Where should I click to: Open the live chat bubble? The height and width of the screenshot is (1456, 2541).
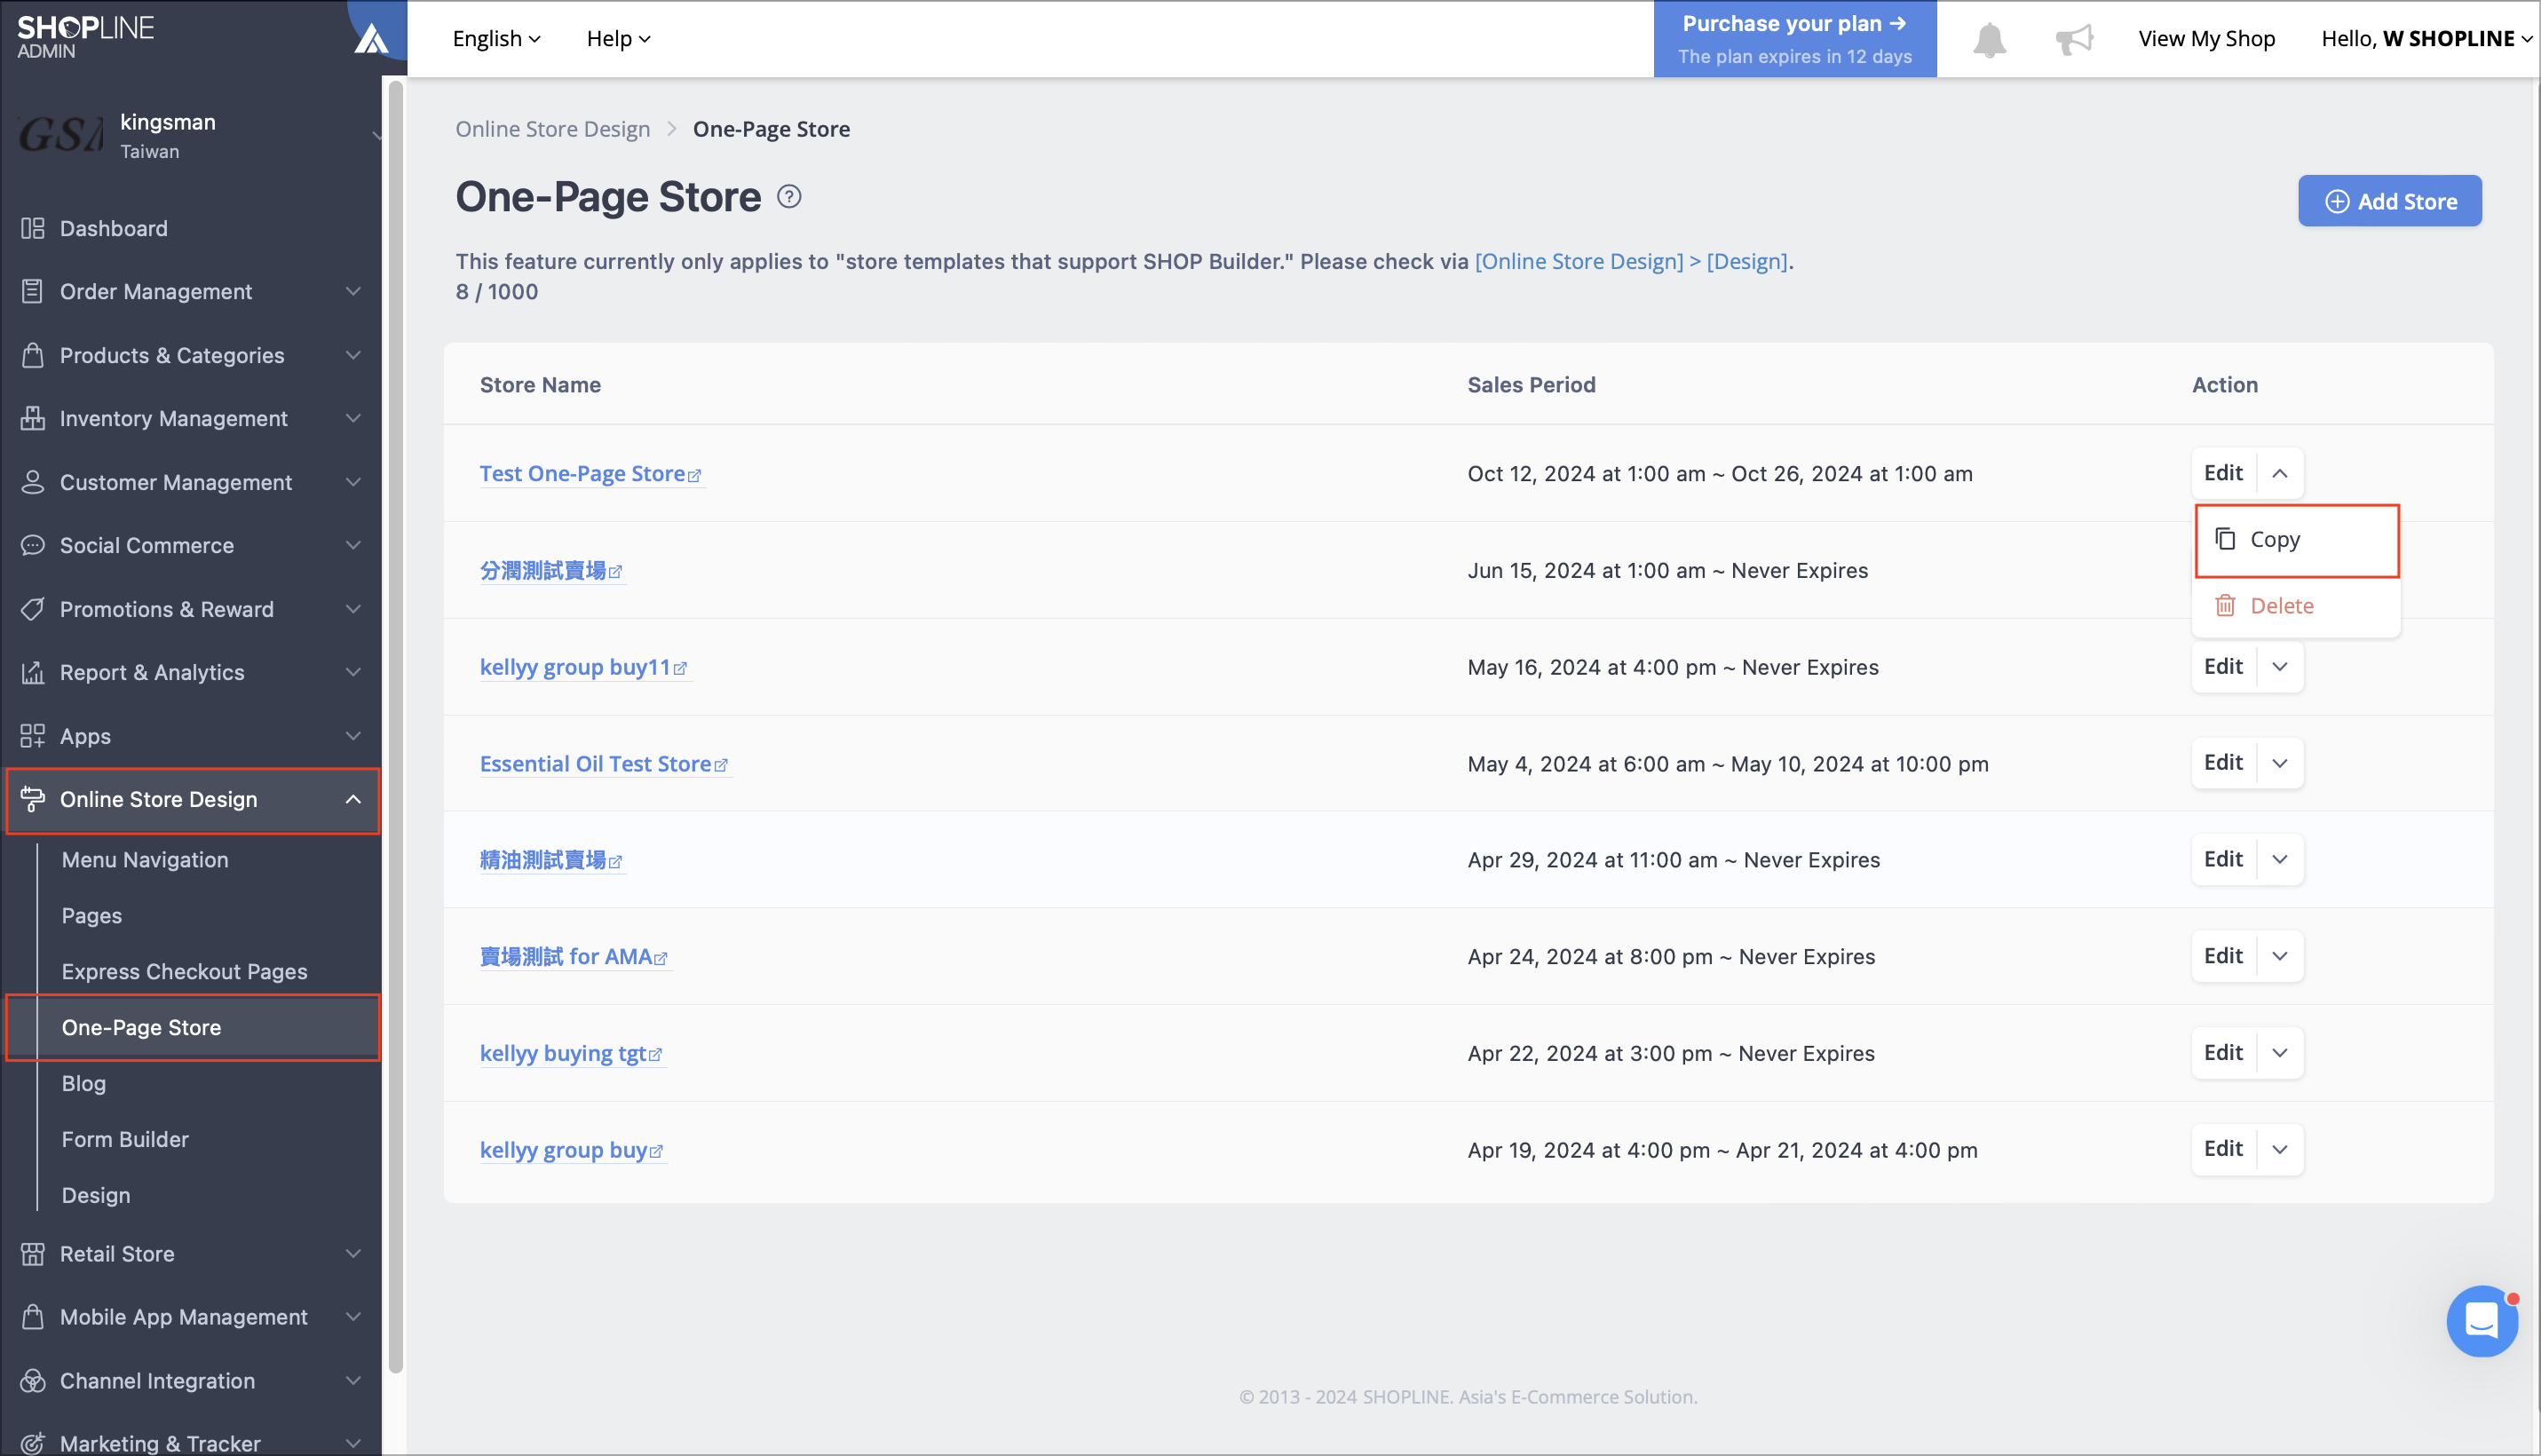[2481, 1321]
